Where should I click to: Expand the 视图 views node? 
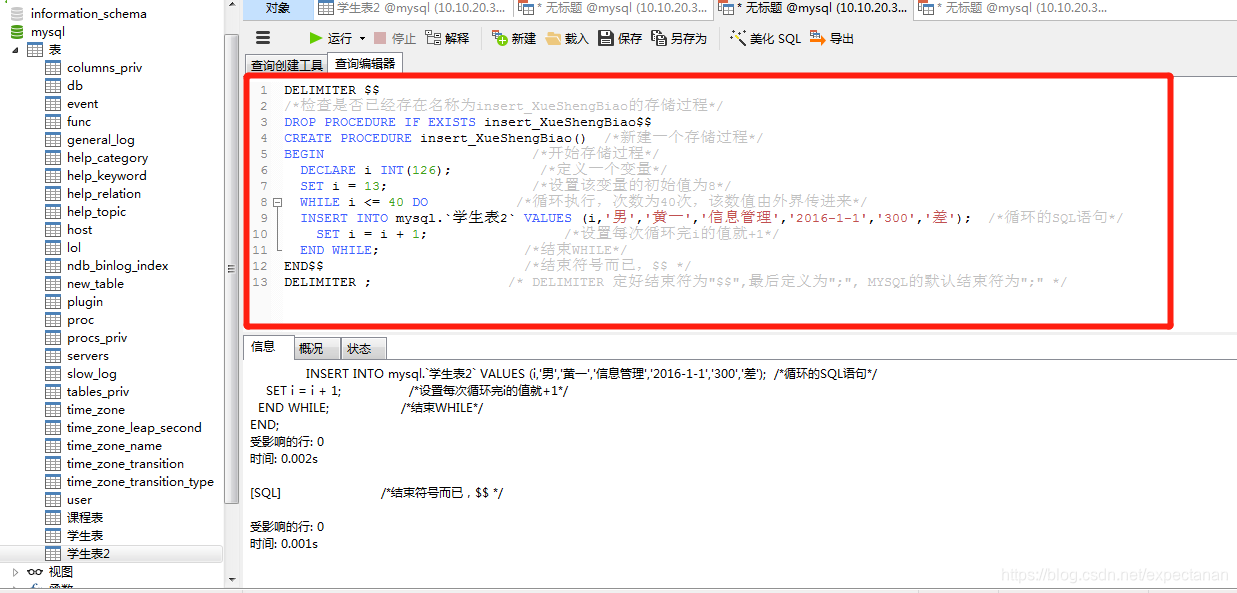[15, 572]
